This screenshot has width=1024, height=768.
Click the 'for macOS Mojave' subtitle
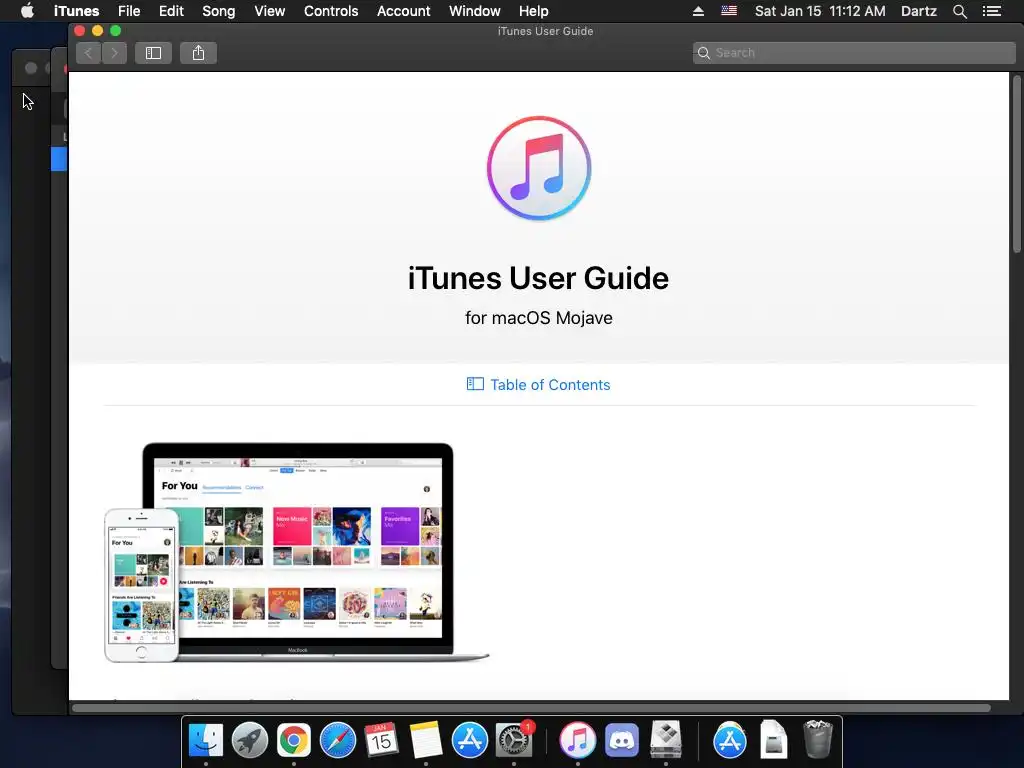(x=539, y=318)
